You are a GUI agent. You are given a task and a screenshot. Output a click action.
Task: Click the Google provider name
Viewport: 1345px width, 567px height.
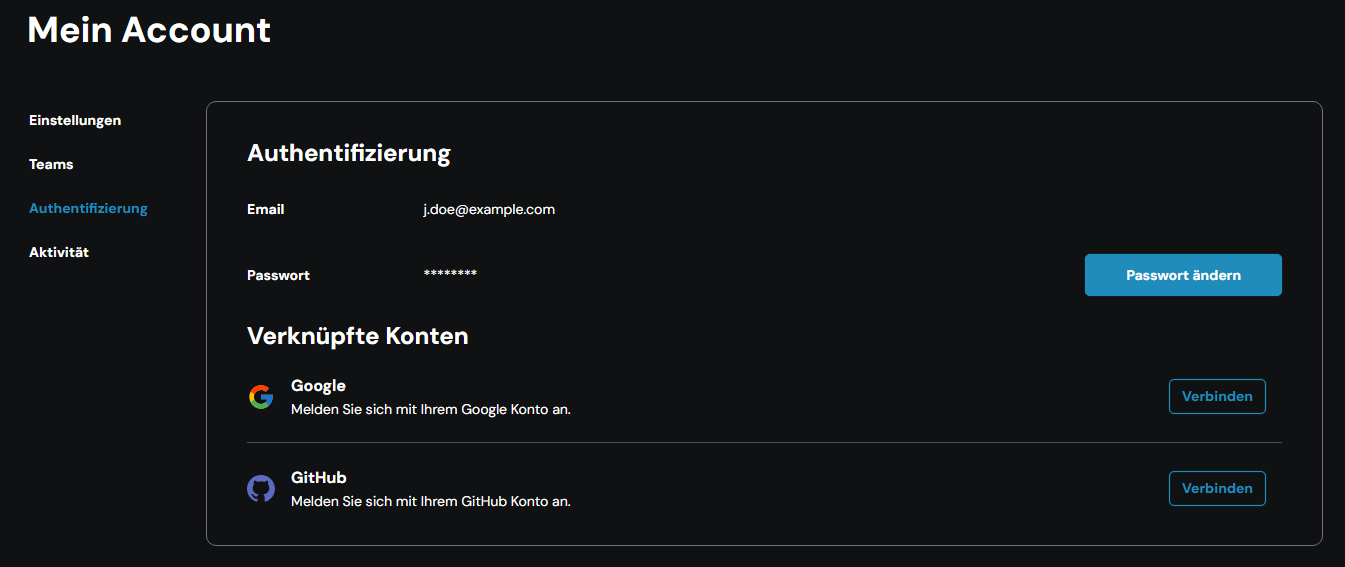(x=318, y=385)
